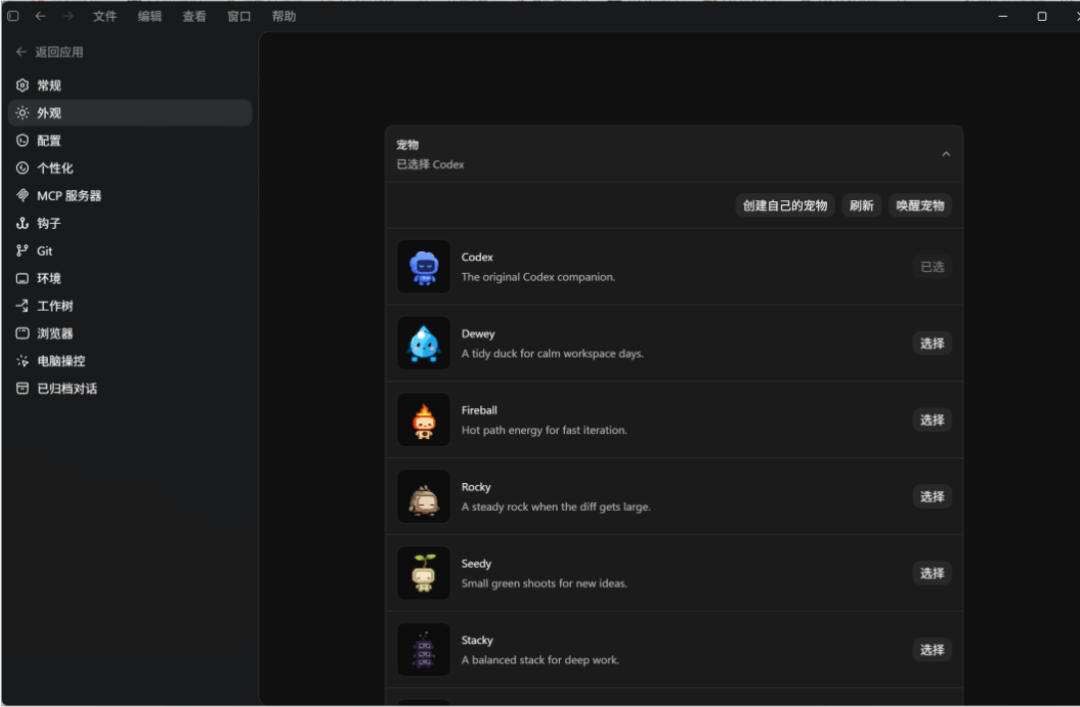Click the Fireball pet thumbnail
The height and width of the screenshot is (707, 1080).
pos(424,420)
